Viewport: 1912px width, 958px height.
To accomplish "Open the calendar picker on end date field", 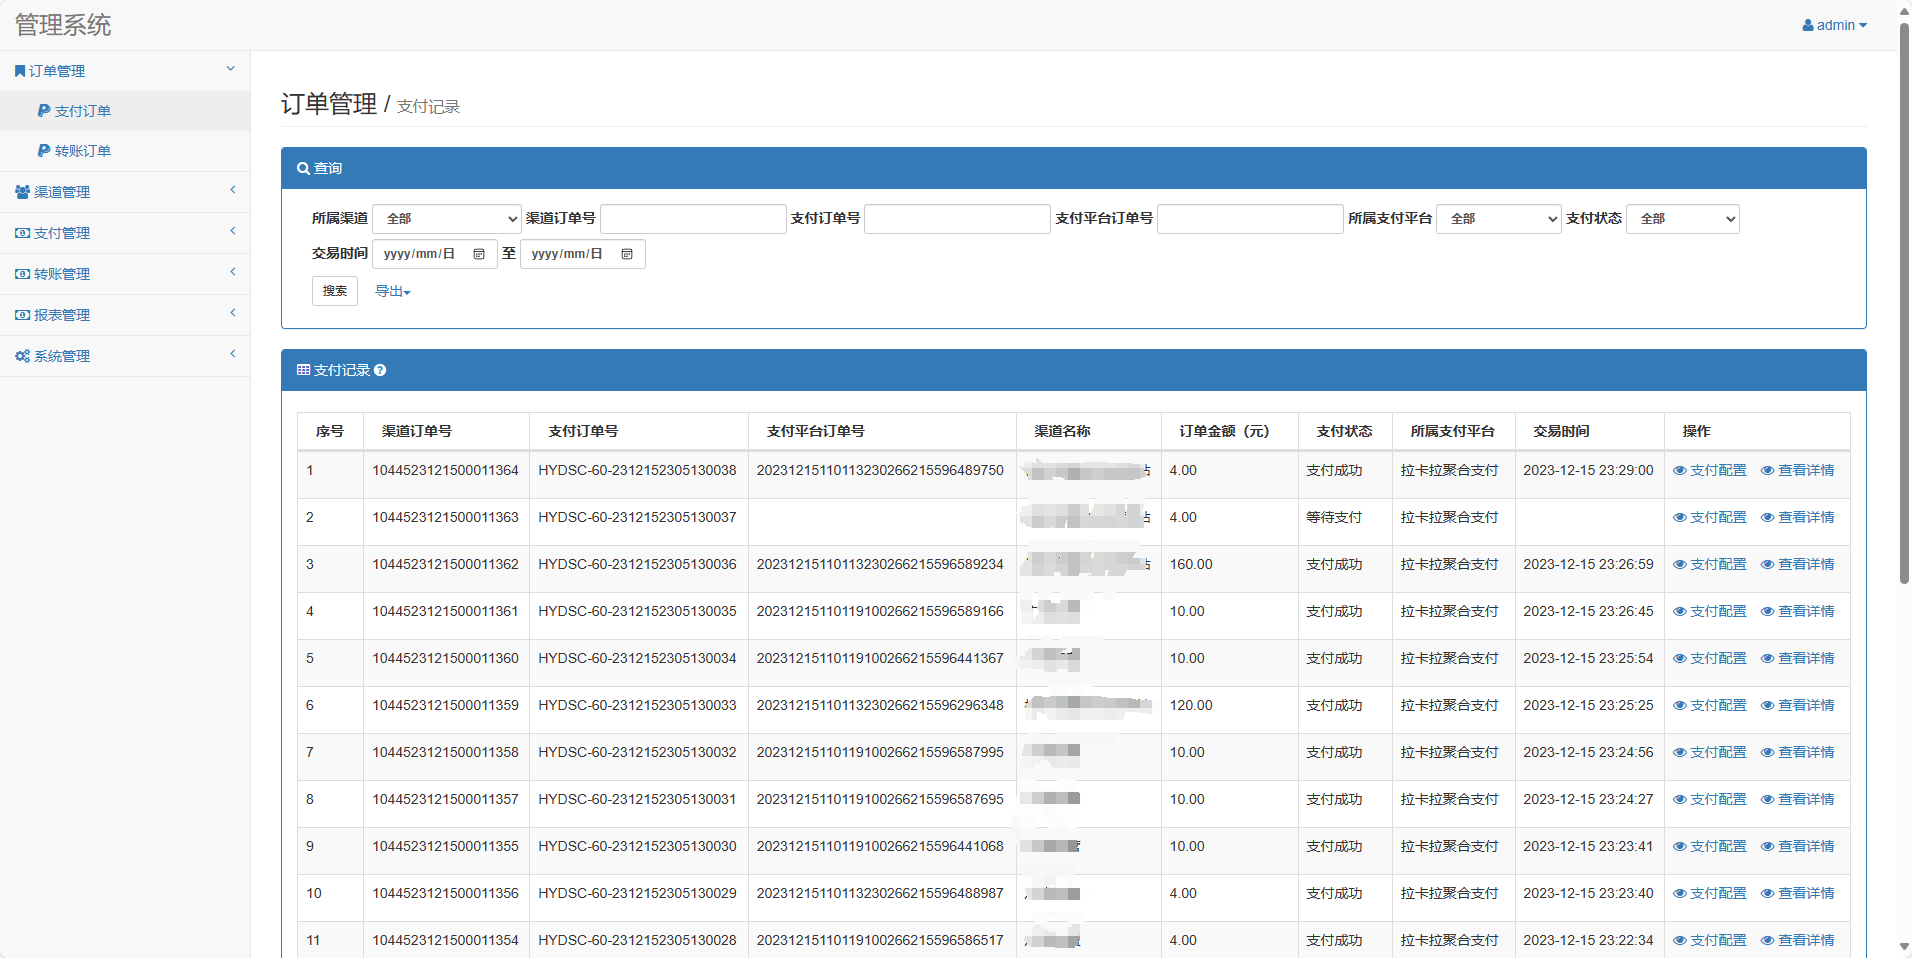I will coord(627,254).
